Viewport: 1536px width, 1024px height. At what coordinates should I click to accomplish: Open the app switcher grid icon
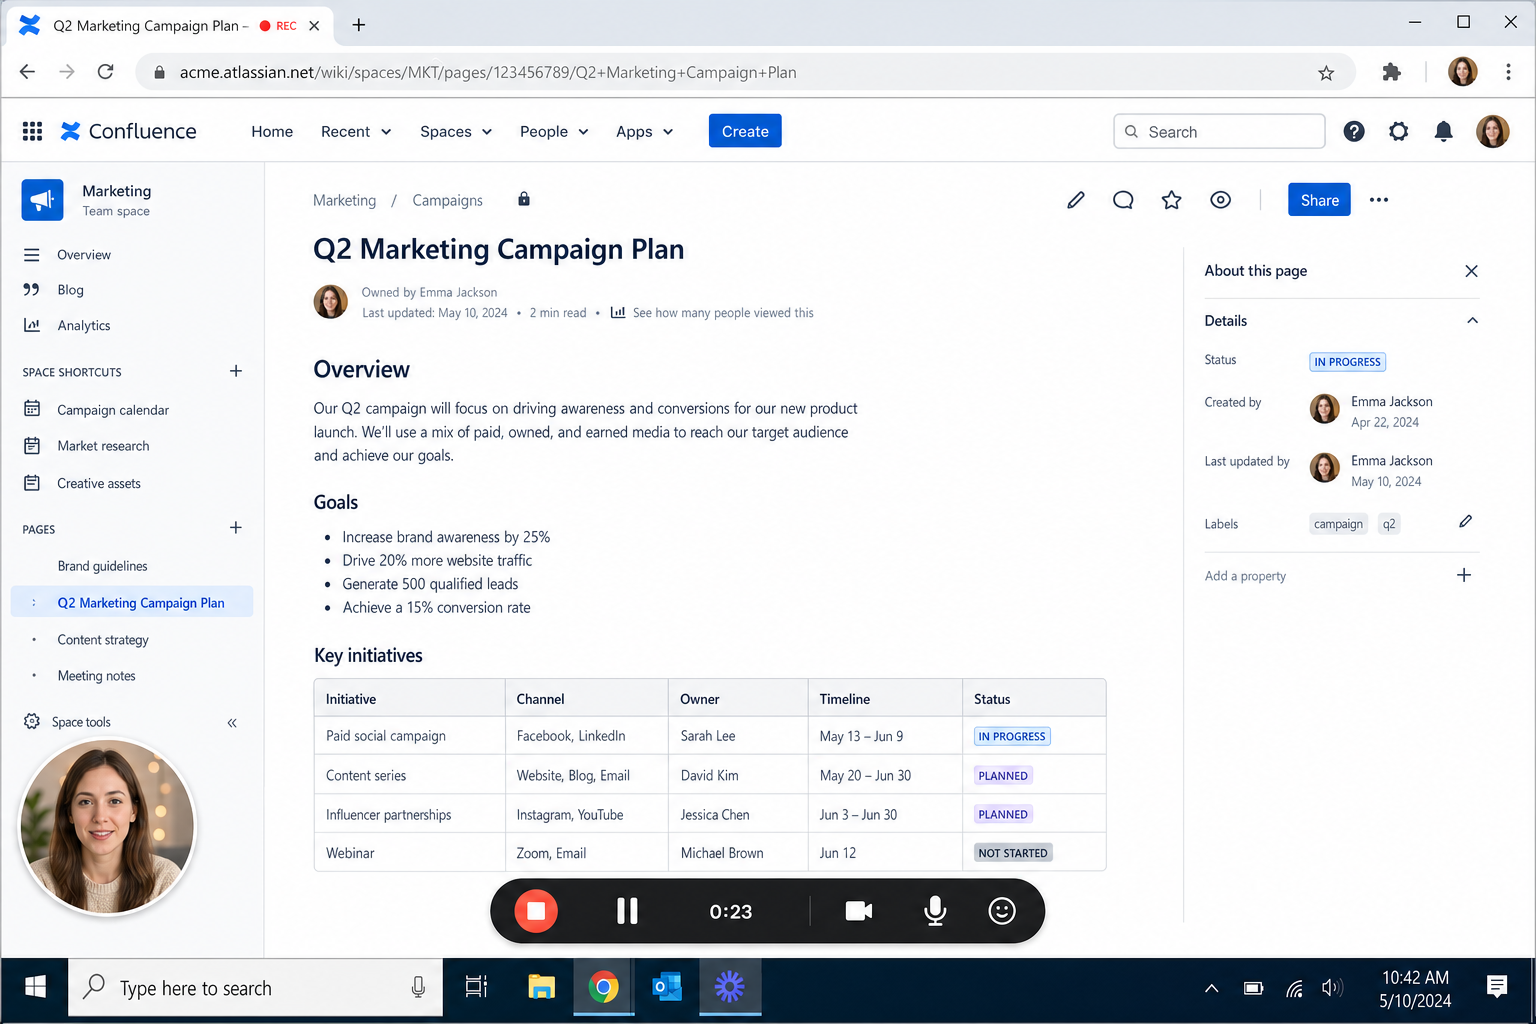click(x=32, y=131)
